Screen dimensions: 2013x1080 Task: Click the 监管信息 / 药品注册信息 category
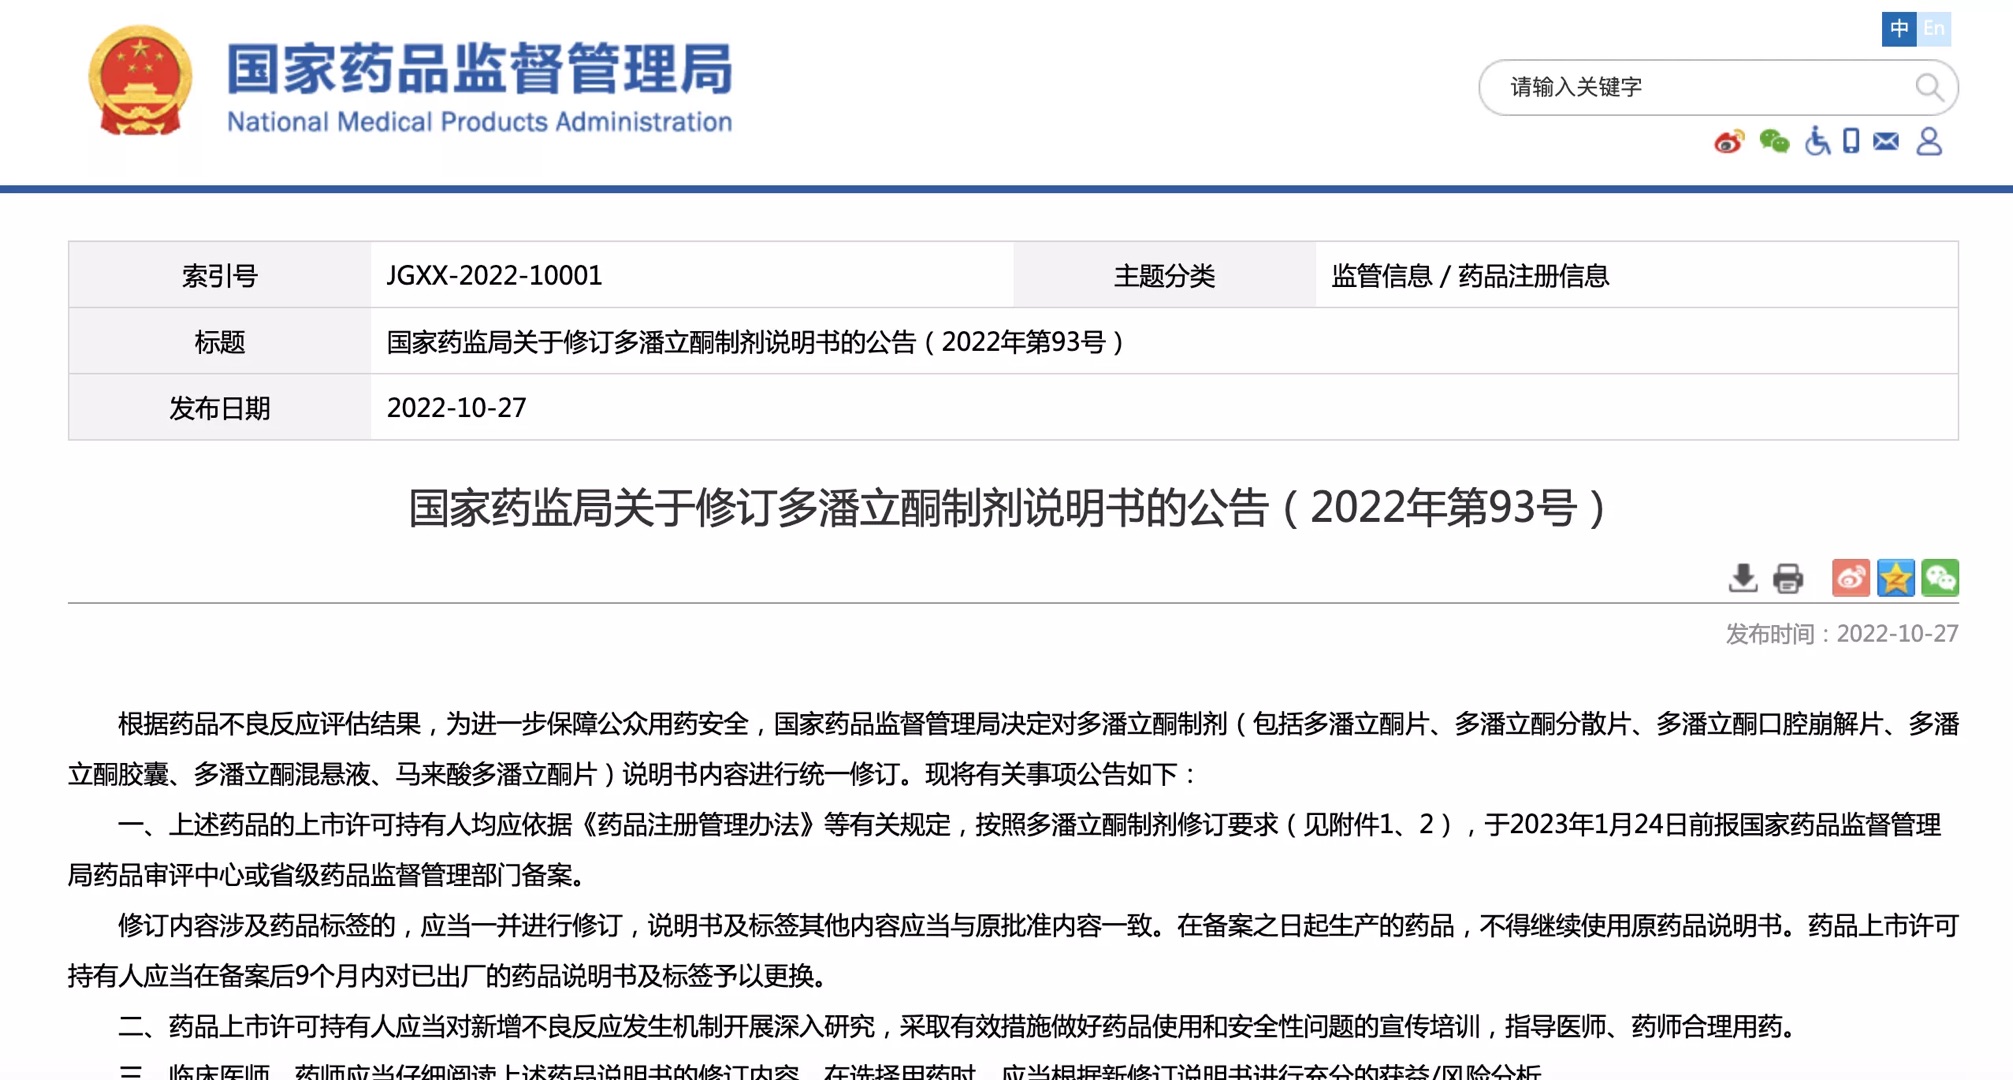1470,275
